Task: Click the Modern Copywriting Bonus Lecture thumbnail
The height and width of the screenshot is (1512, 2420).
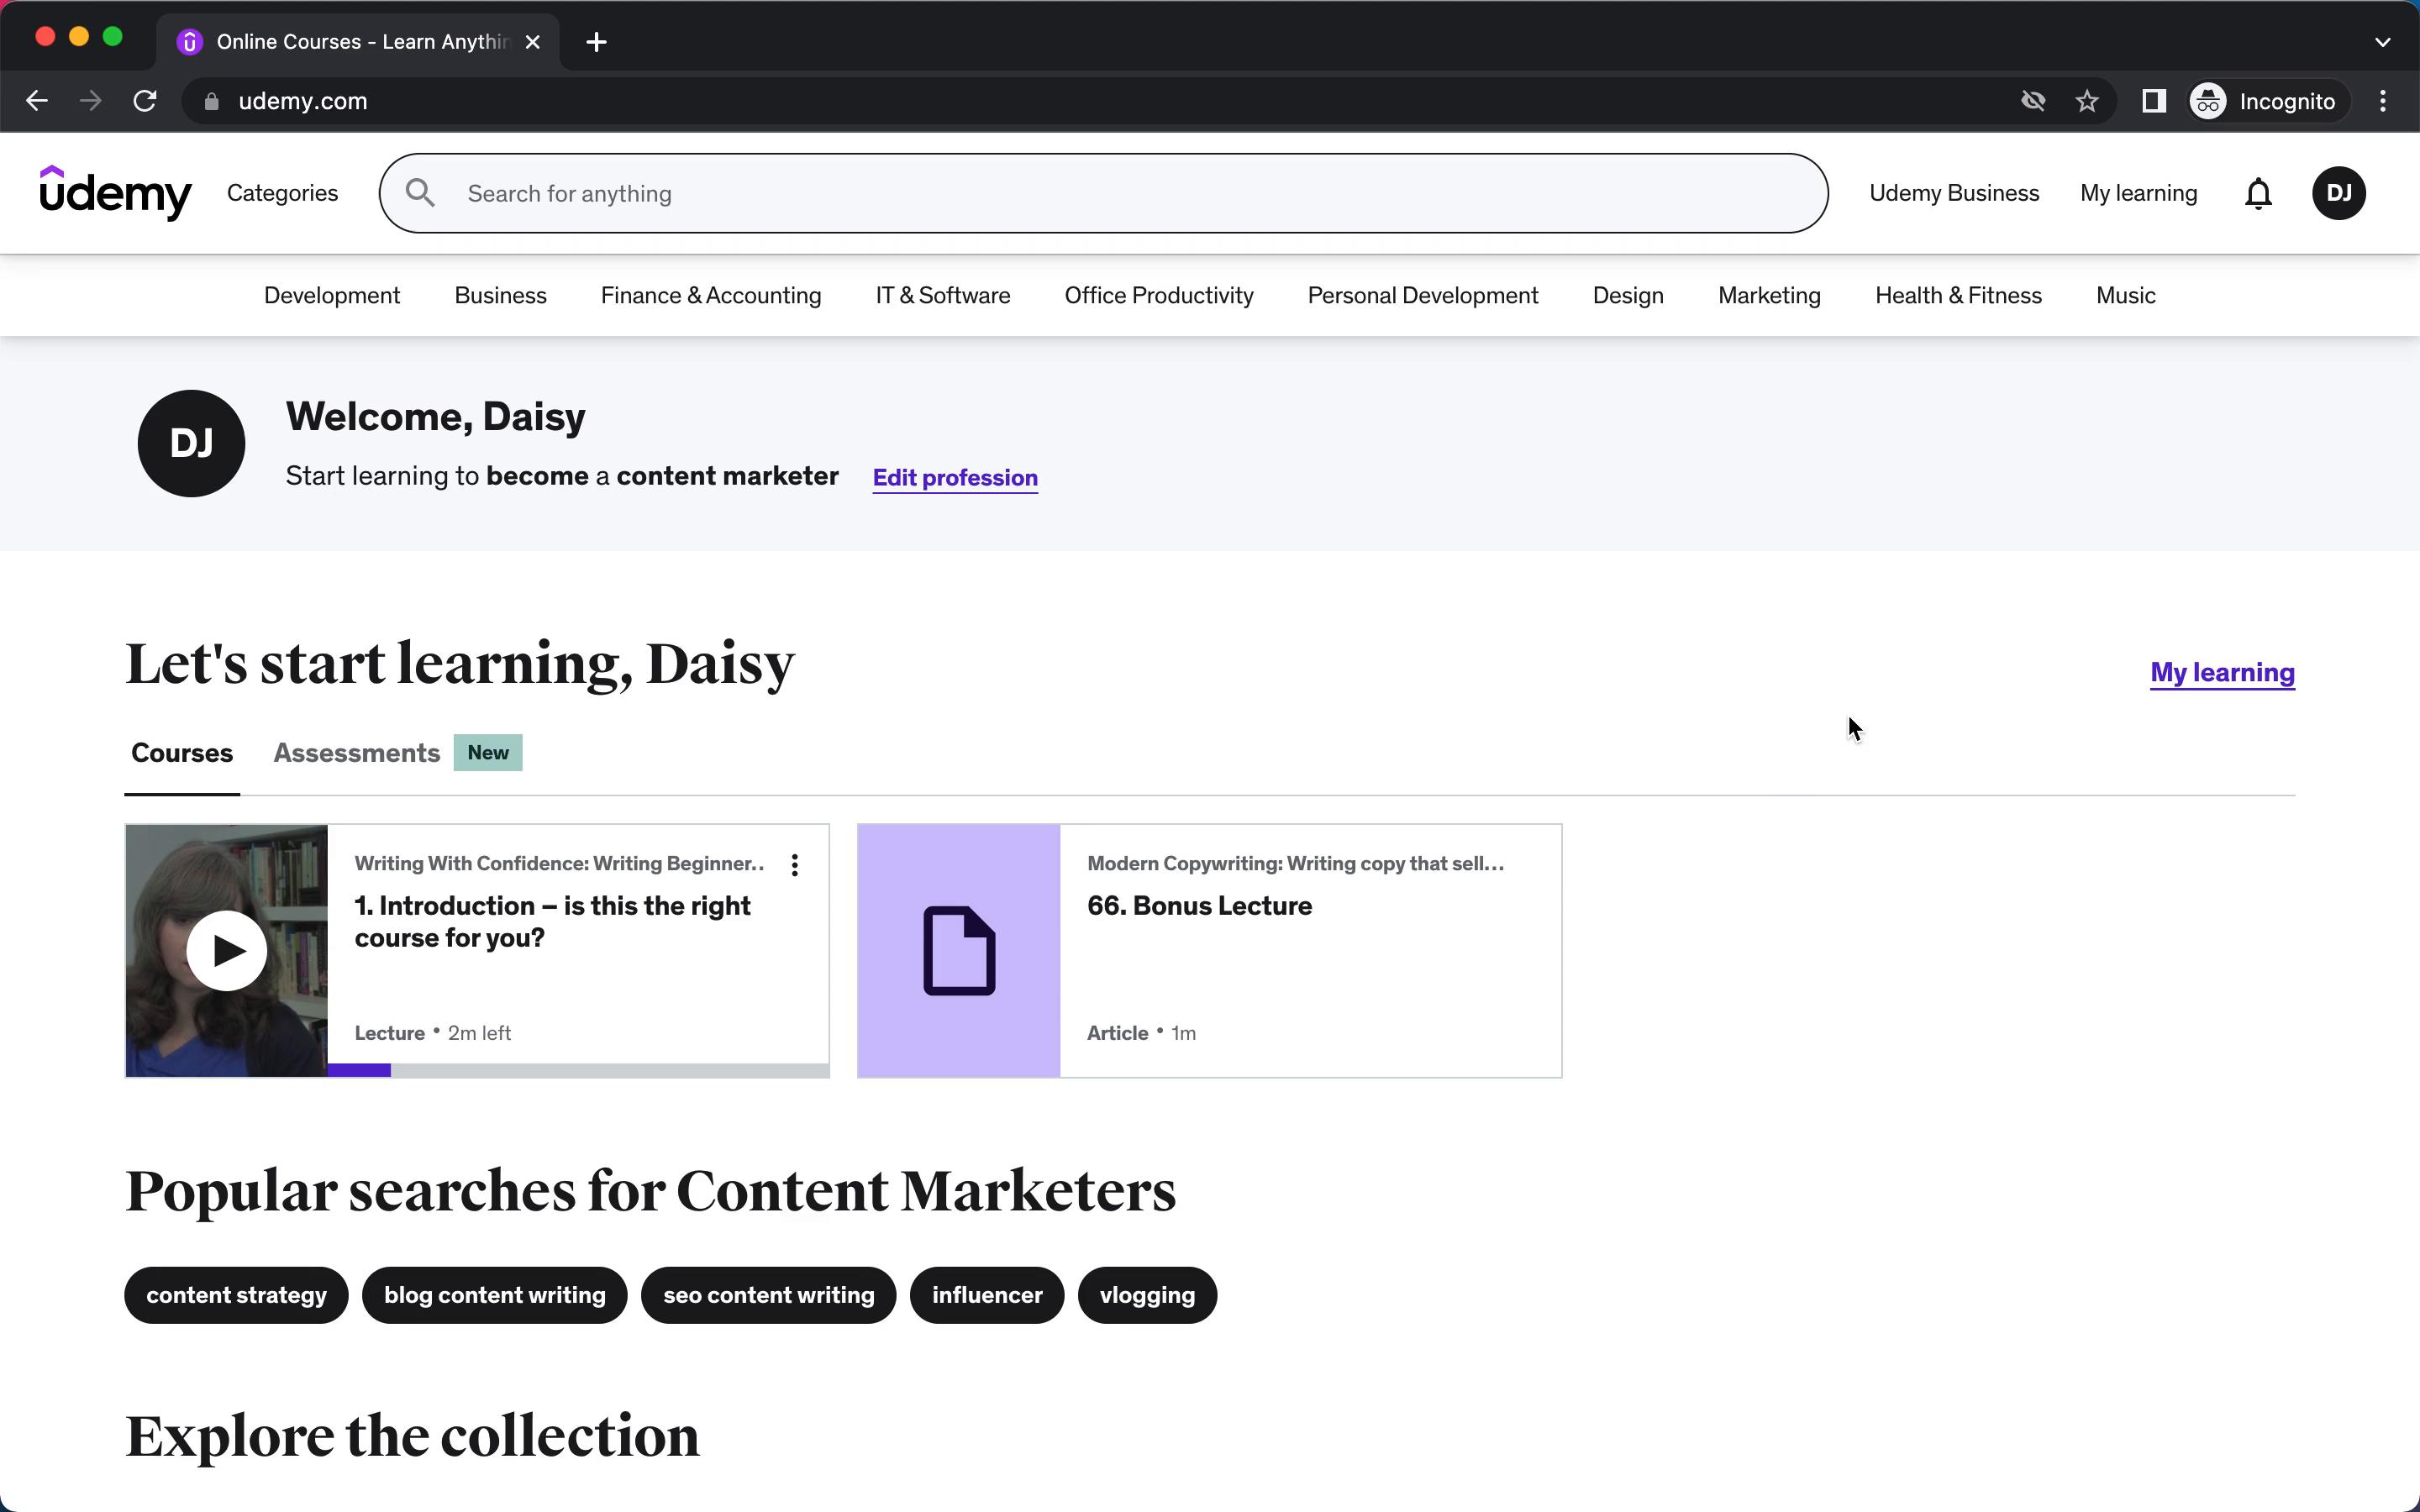Action: click(958, 949)
